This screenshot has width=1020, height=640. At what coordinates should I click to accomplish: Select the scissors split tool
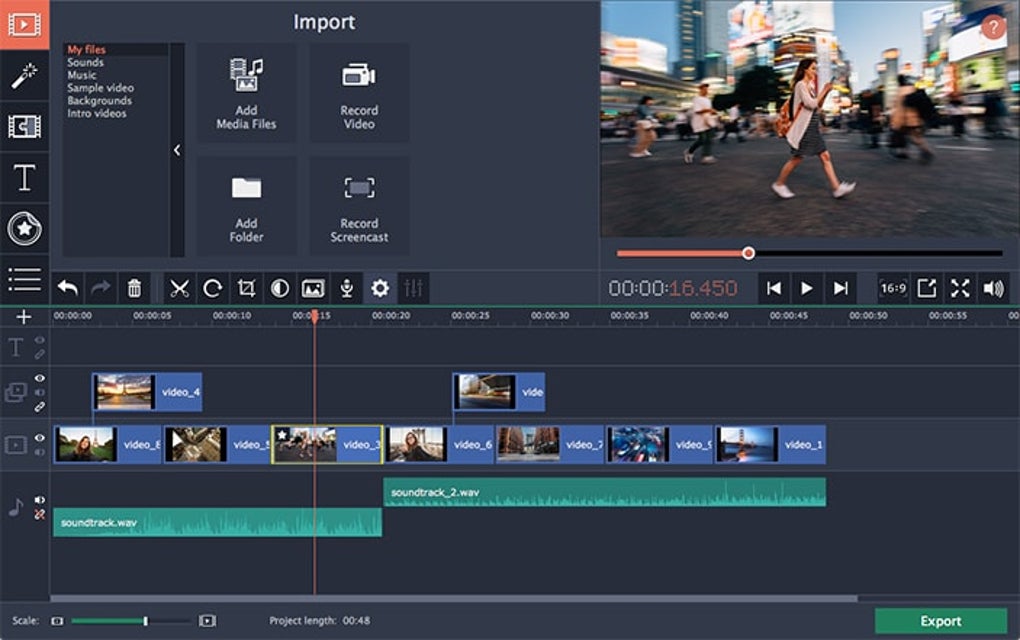(179, 289)
